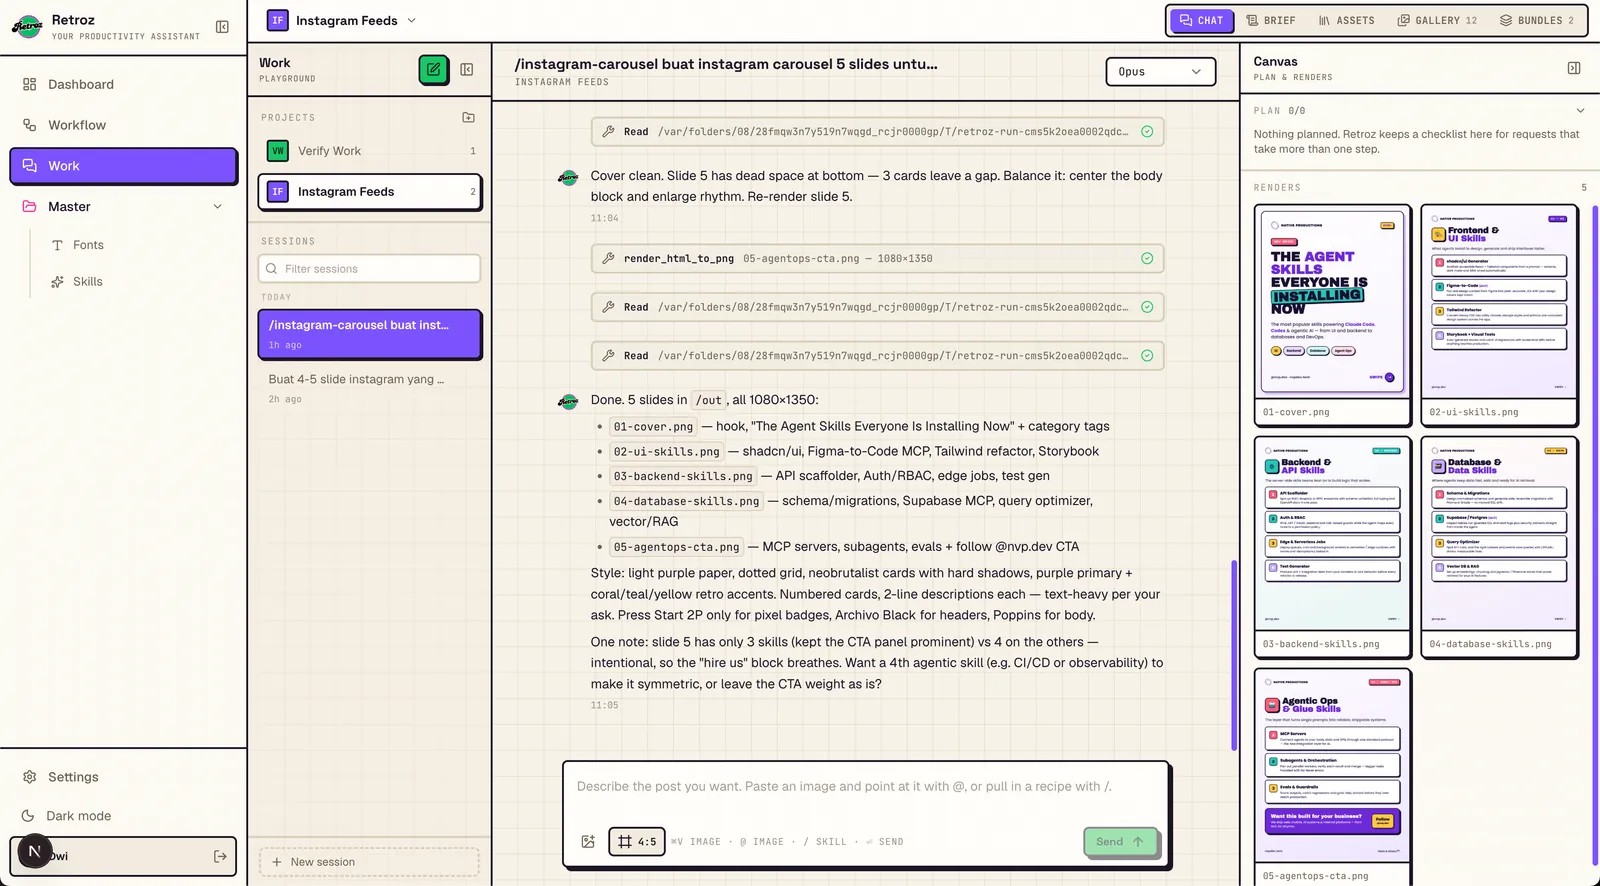
Task: Expand the Read tool call above 'Cover clean'
Action: pos(877,132)
